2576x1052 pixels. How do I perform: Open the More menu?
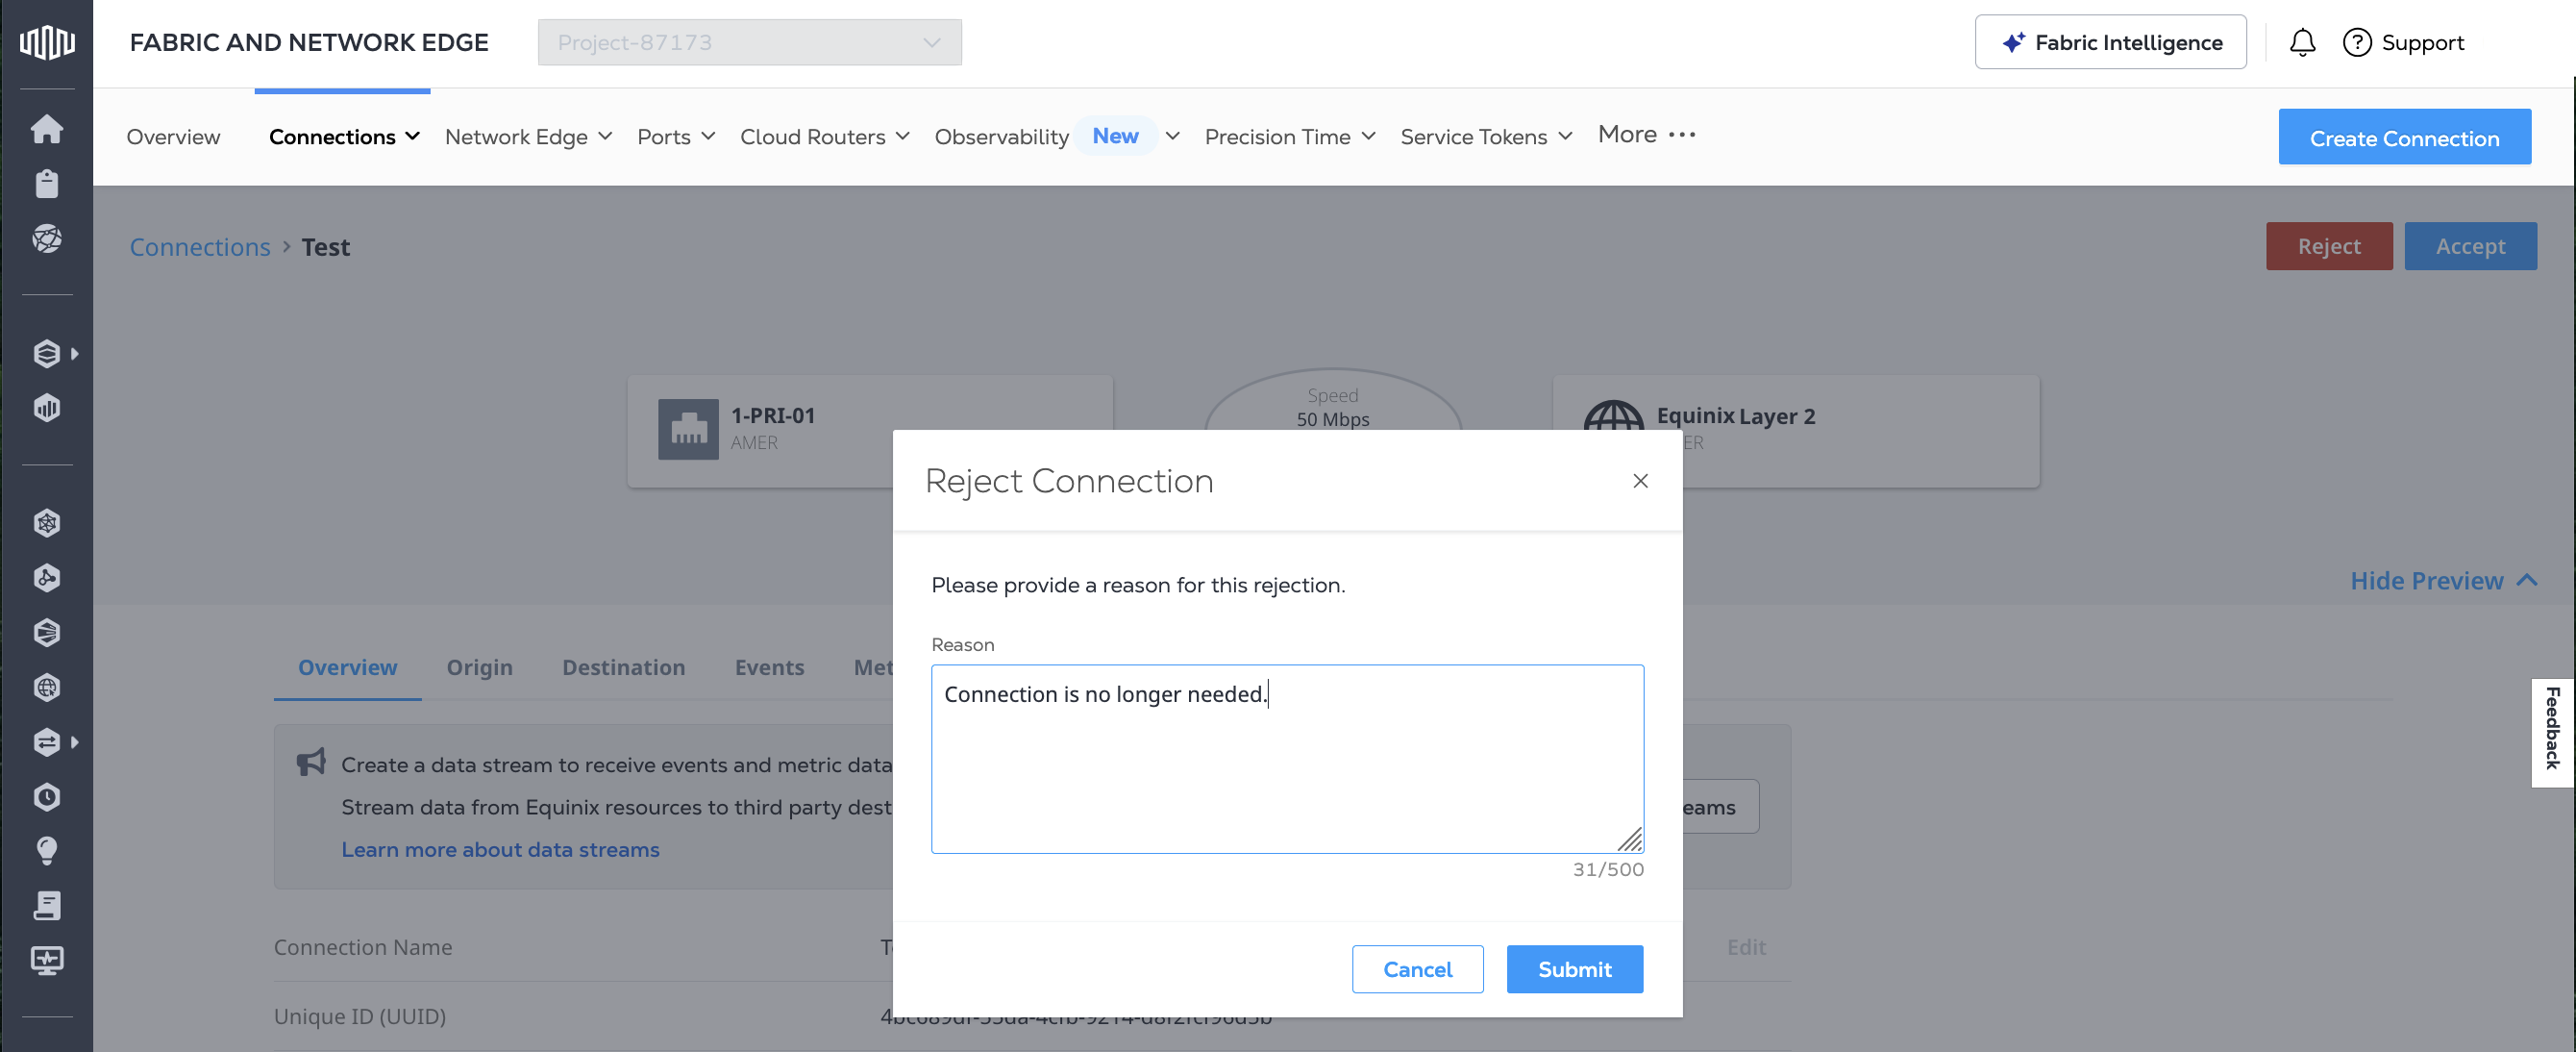coord(1646,135)
